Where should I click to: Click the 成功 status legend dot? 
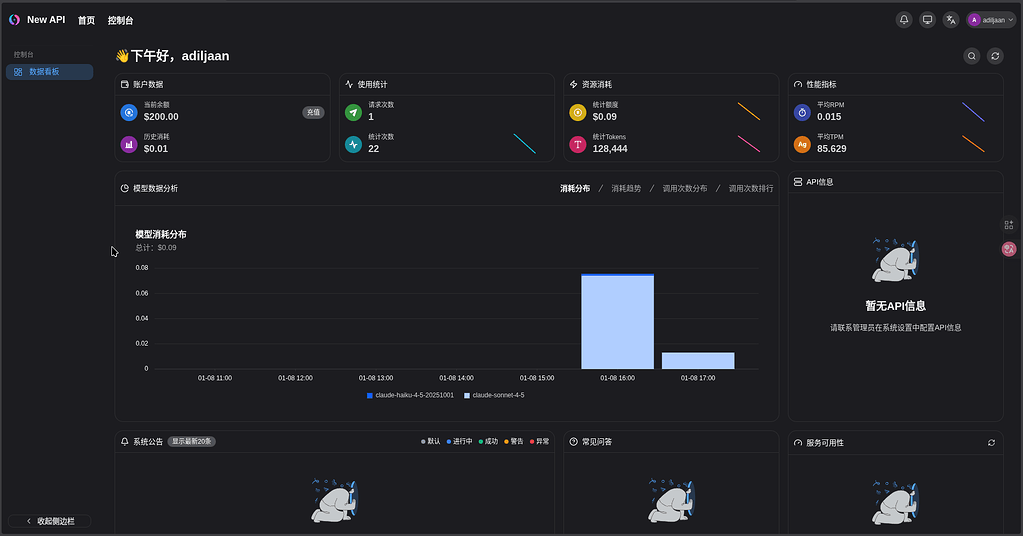481,442
